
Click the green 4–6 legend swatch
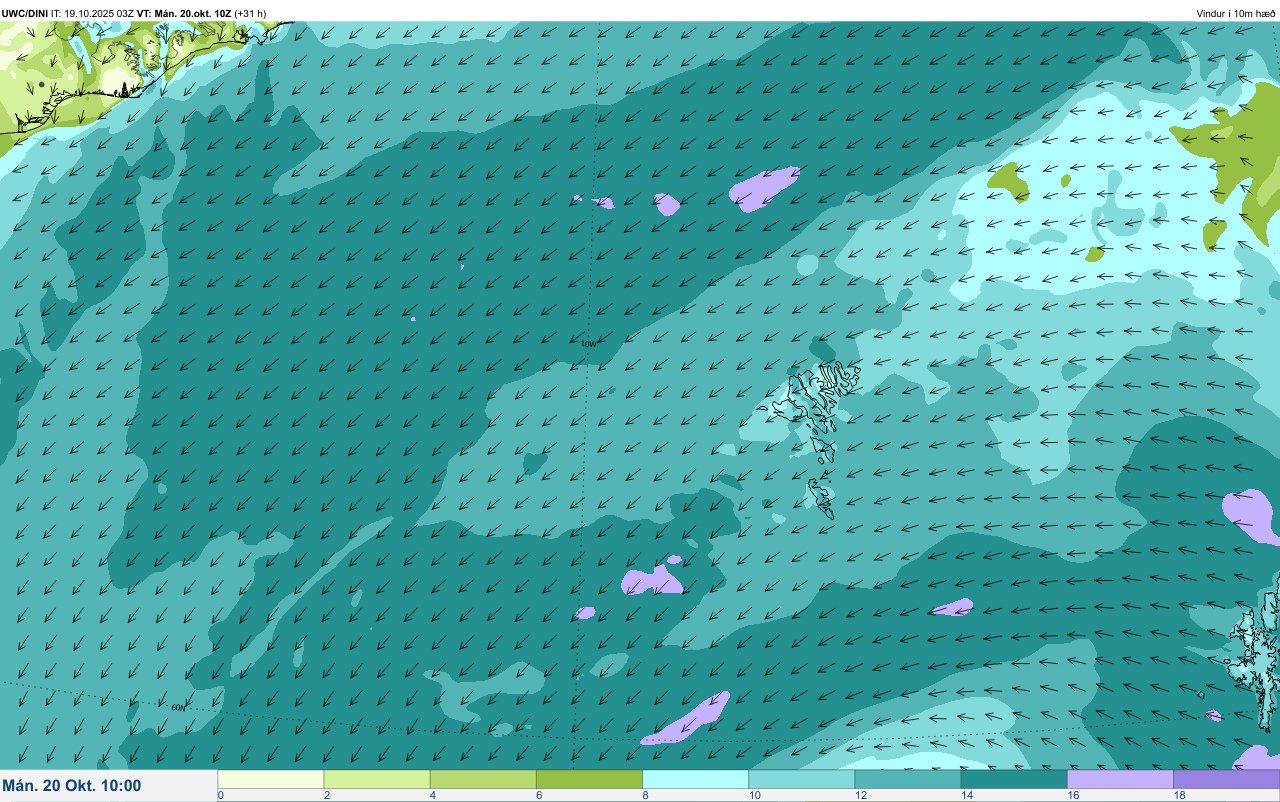[x=483, y=779]
